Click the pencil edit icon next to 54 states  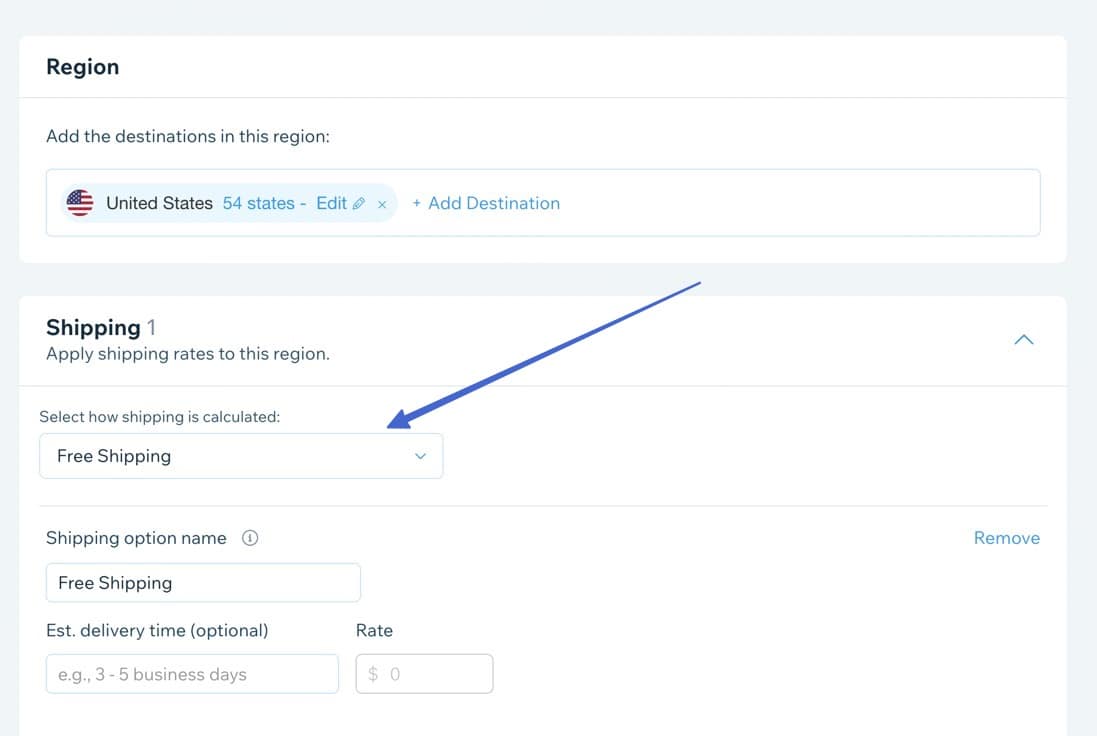(360, 202)
